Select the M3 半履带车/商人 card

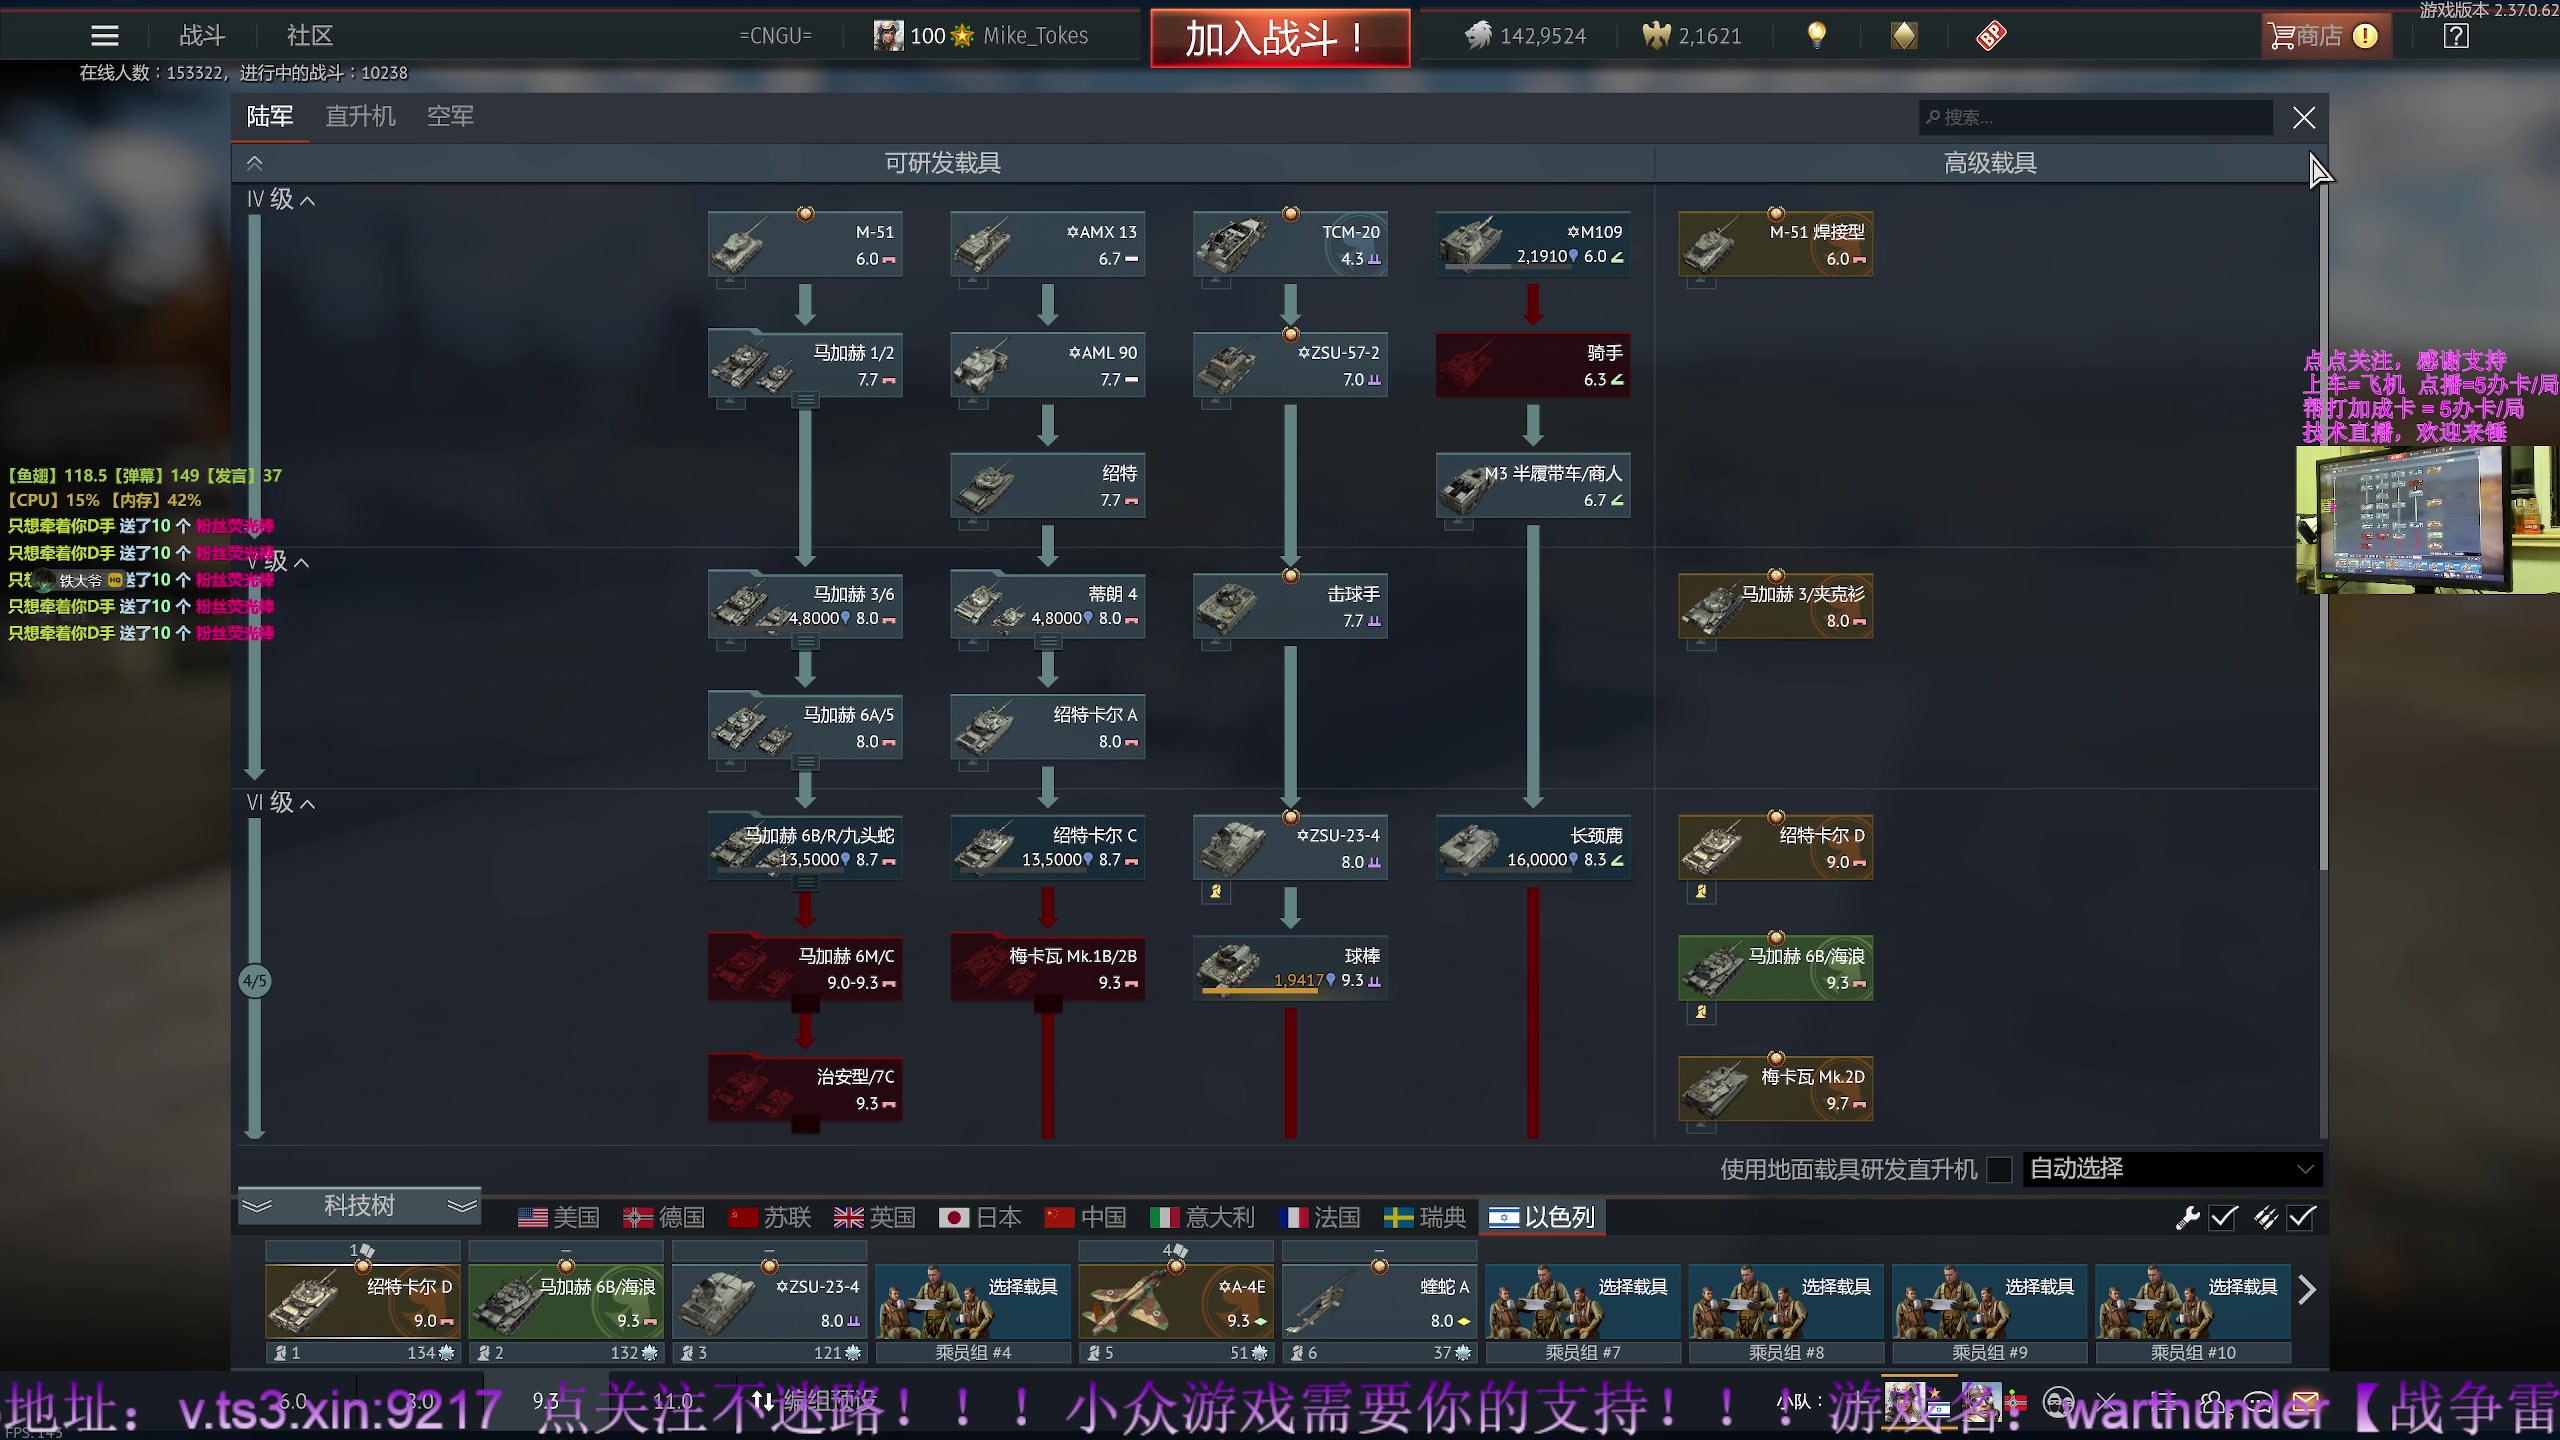point(1533,486)
